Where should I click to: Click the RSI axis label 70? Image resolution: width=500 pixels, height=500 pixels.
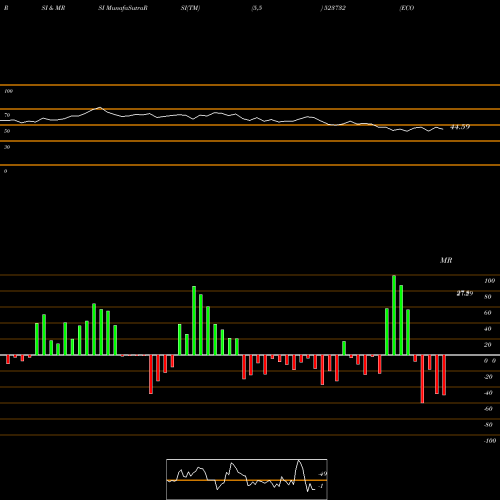coord(7,115)
